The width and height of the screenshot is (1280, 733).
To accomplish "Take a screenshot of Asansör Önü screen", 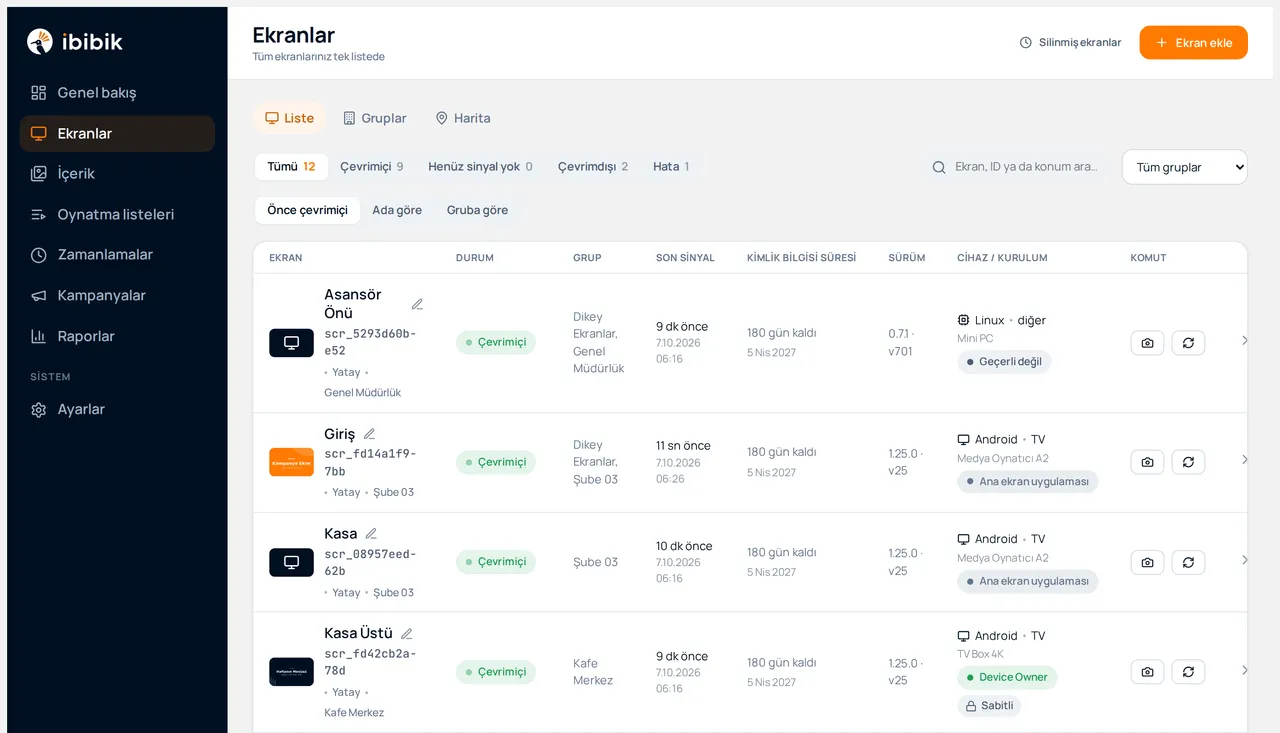I will coord(1147,343).
